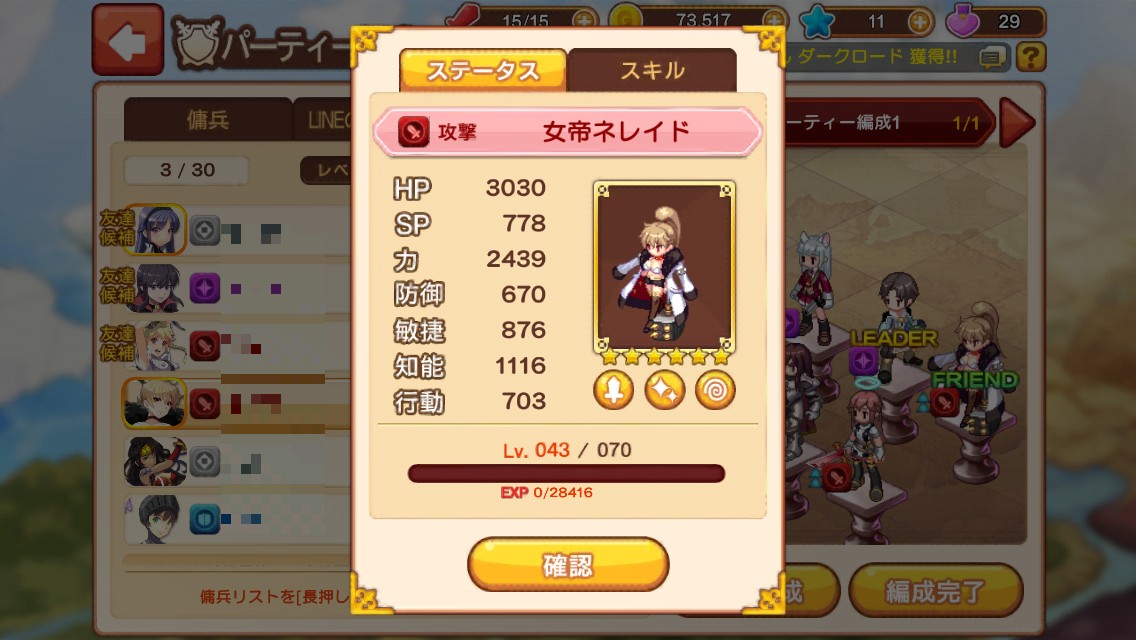Select the ステータス tab
Viewport: 1136px width, 640px height.
point(483,70)
